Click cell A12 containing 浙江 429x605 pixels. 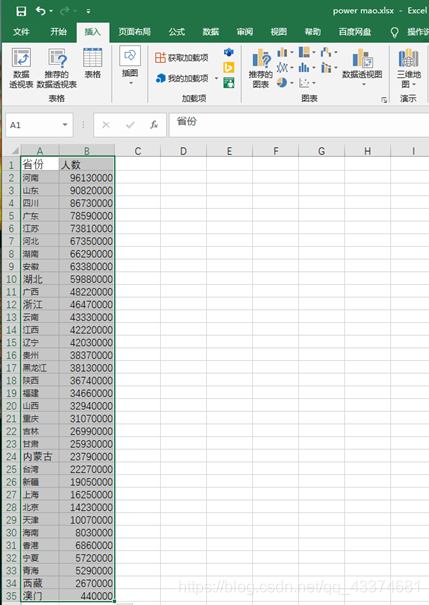point(40,304)
